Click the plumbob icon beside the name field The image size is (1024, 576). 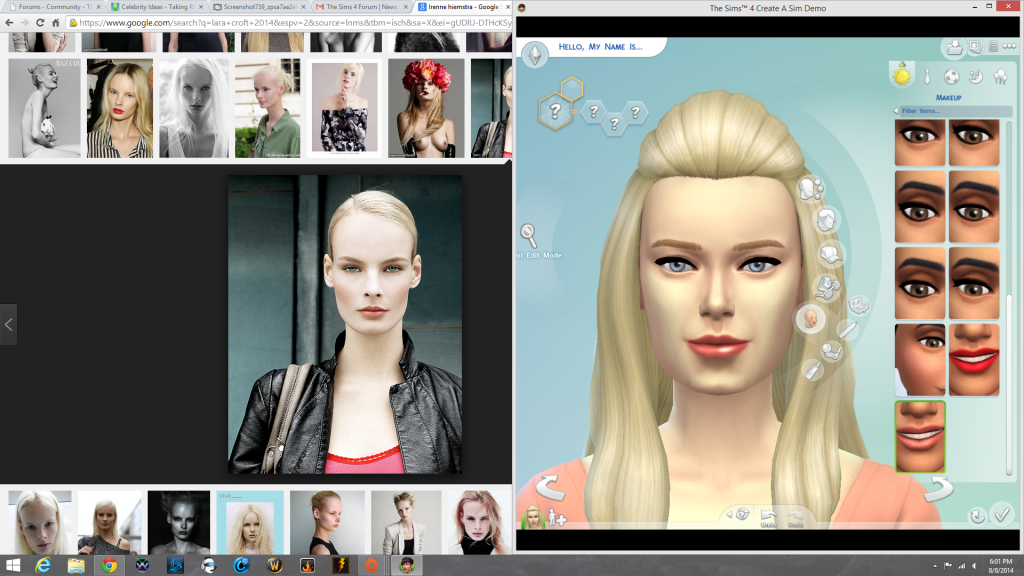[536, 52]
